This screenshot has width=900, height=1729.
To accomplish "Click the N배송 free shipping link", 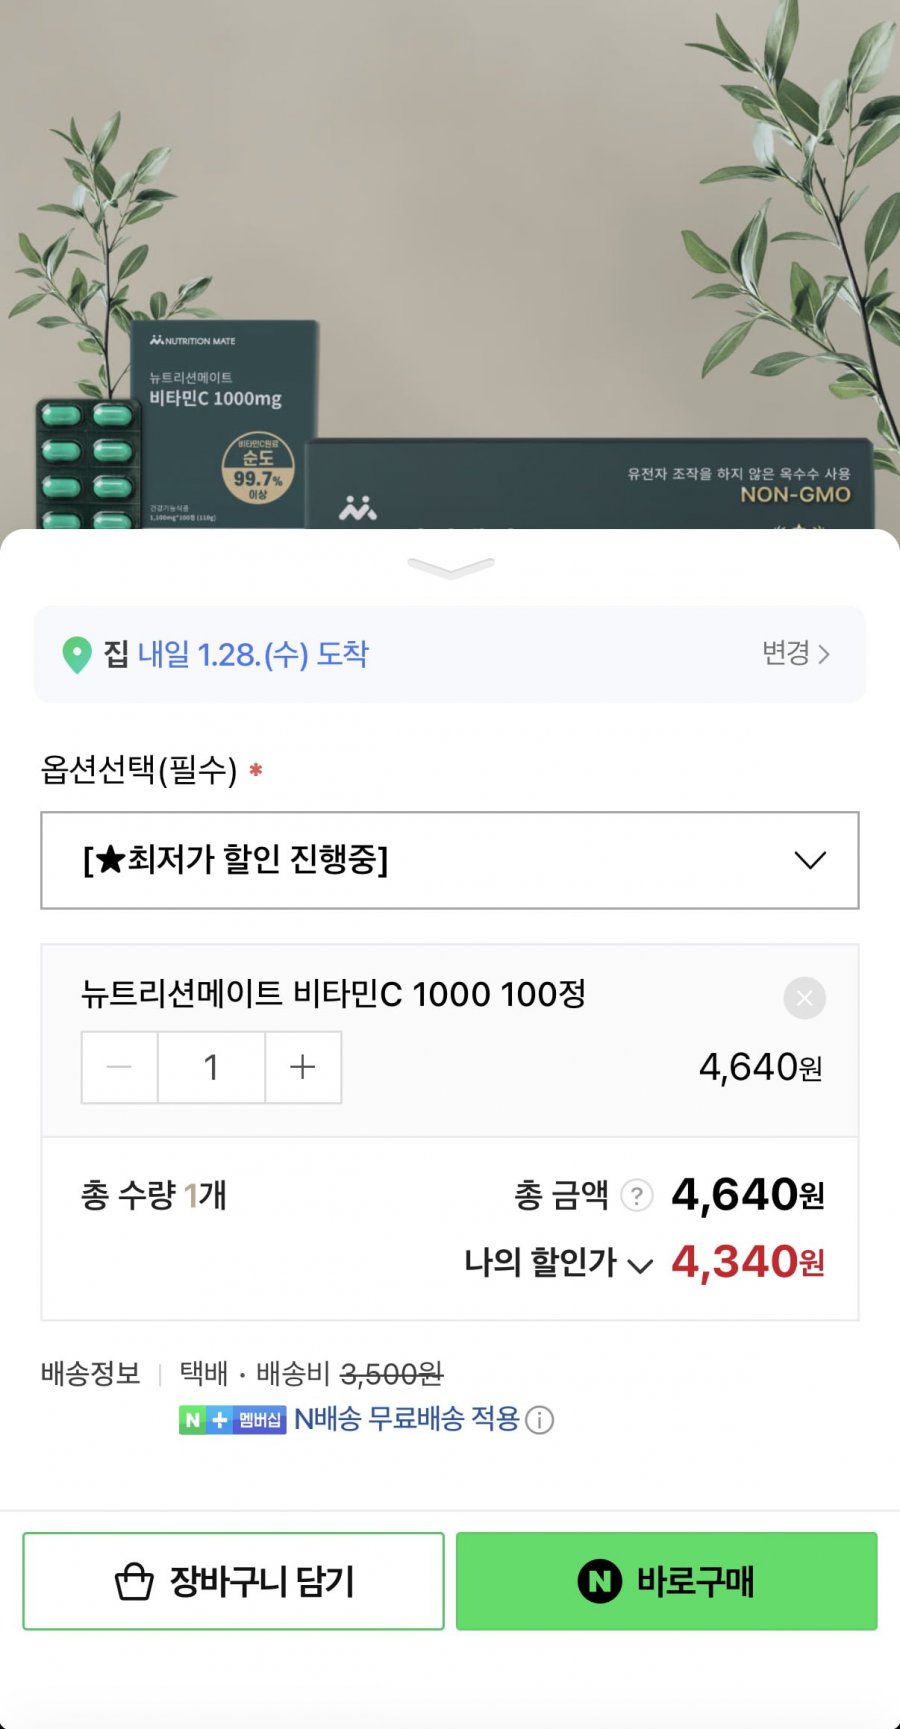I will [406, 1419].
